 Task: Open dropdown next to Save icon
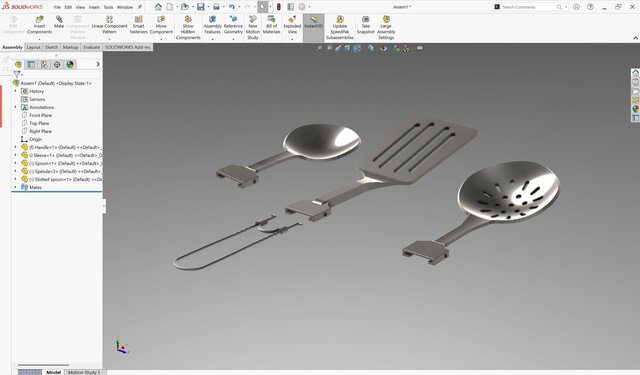[208, 7]
